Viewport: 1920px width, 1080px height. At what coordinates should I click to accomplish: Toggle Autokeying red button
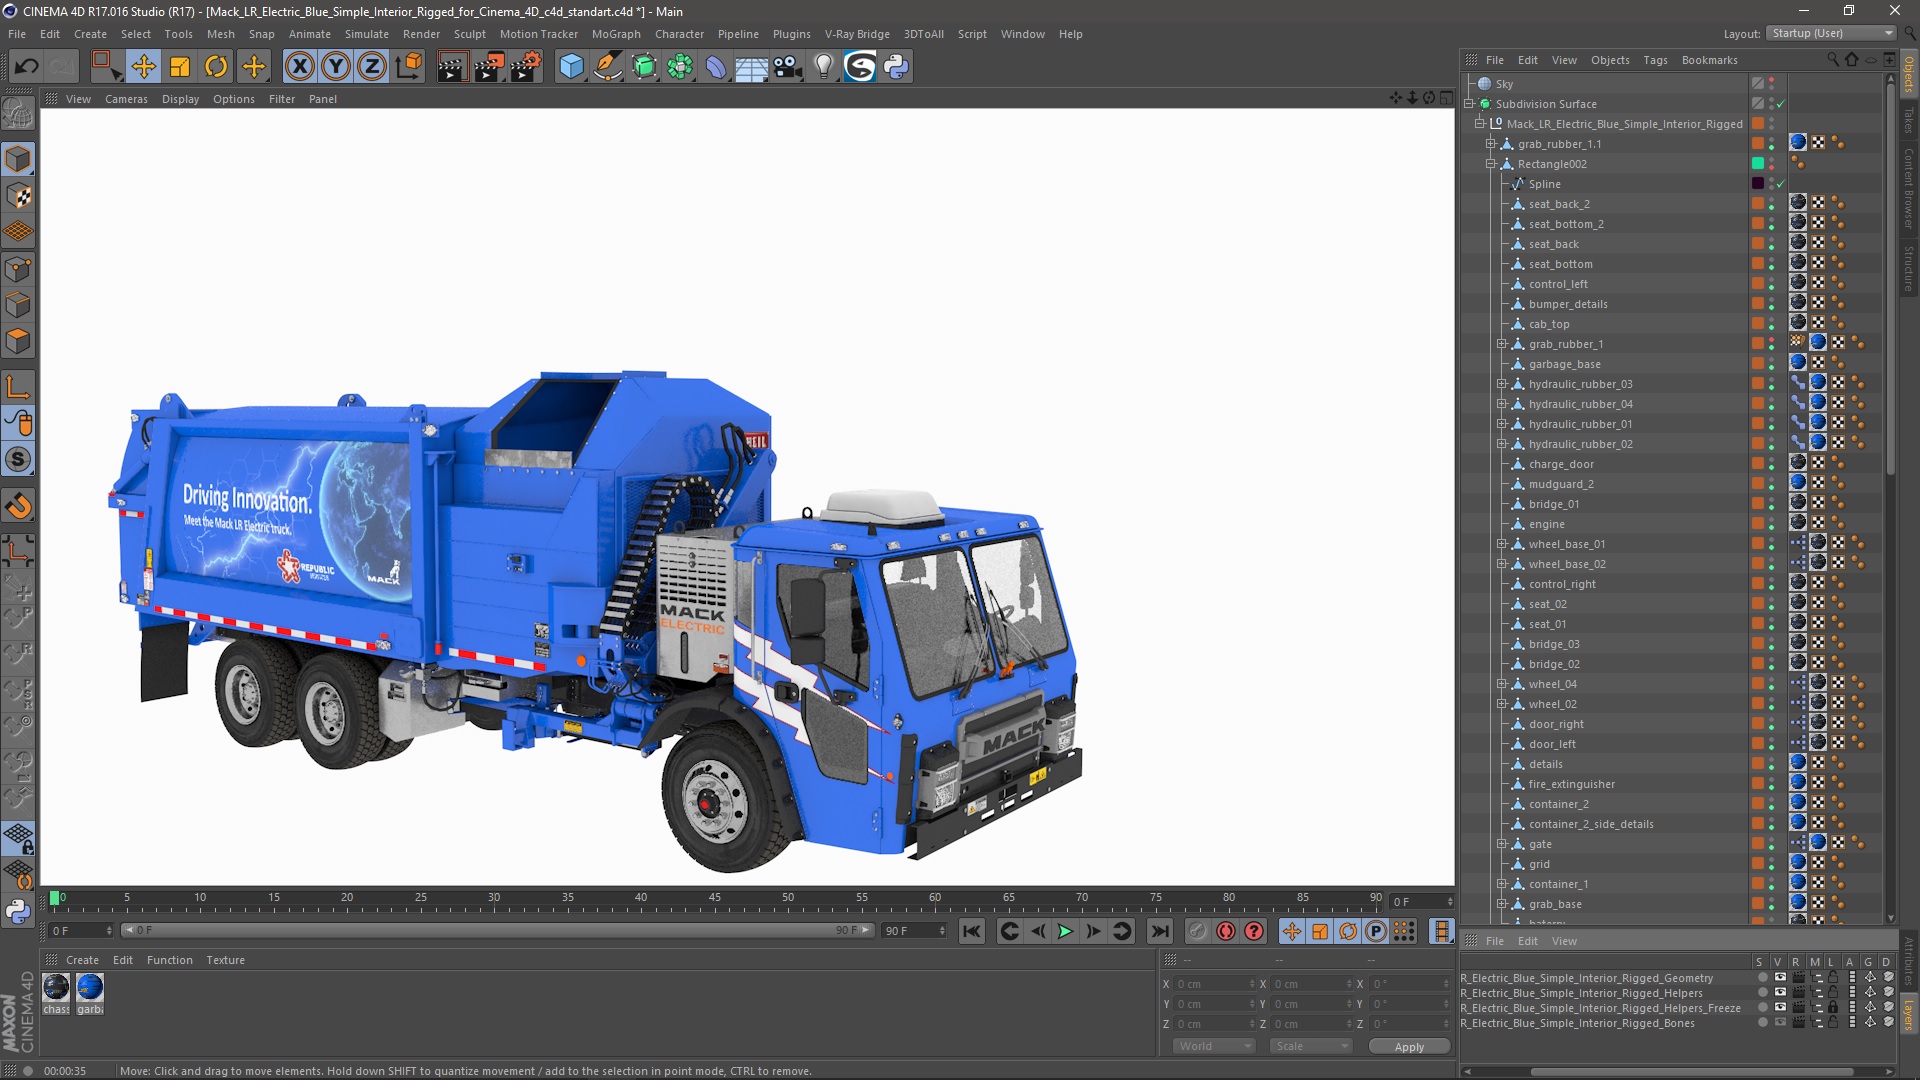[1226, 932]
